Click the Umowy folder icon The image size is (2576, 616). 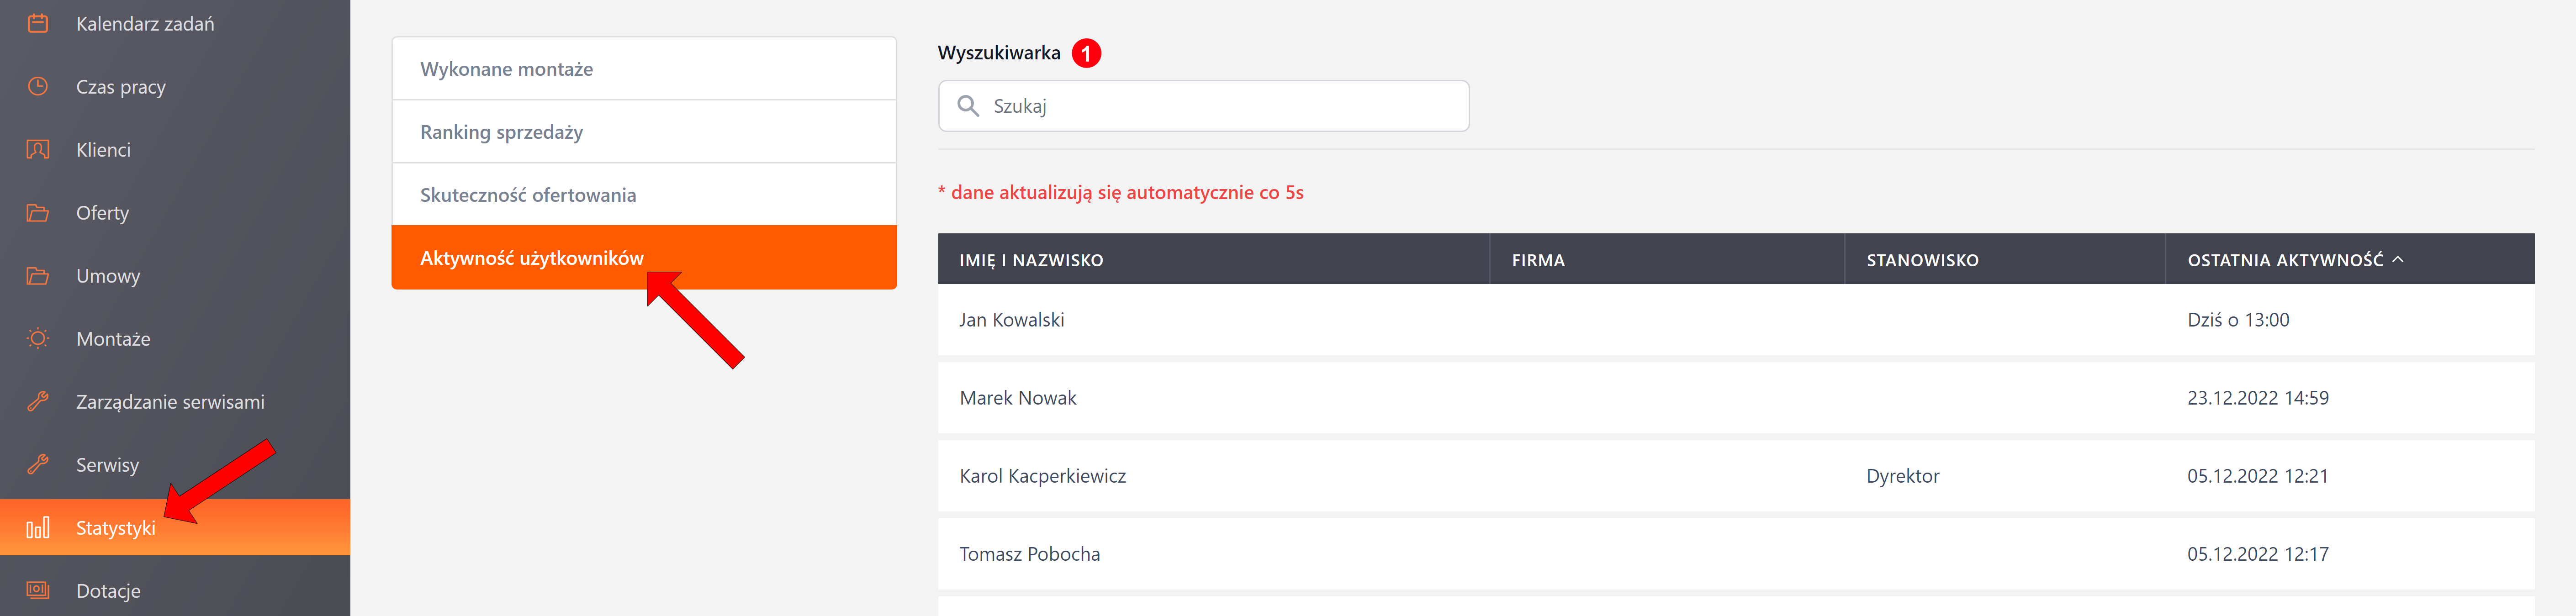(x=38, y=275)
